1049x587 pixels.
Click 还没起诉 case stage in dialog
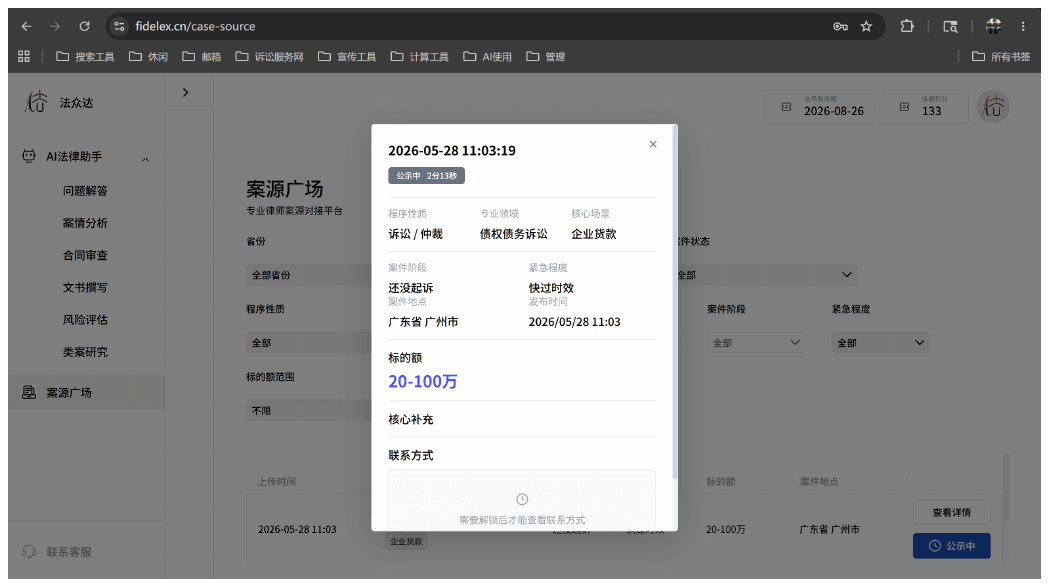[x=411, y=288]
